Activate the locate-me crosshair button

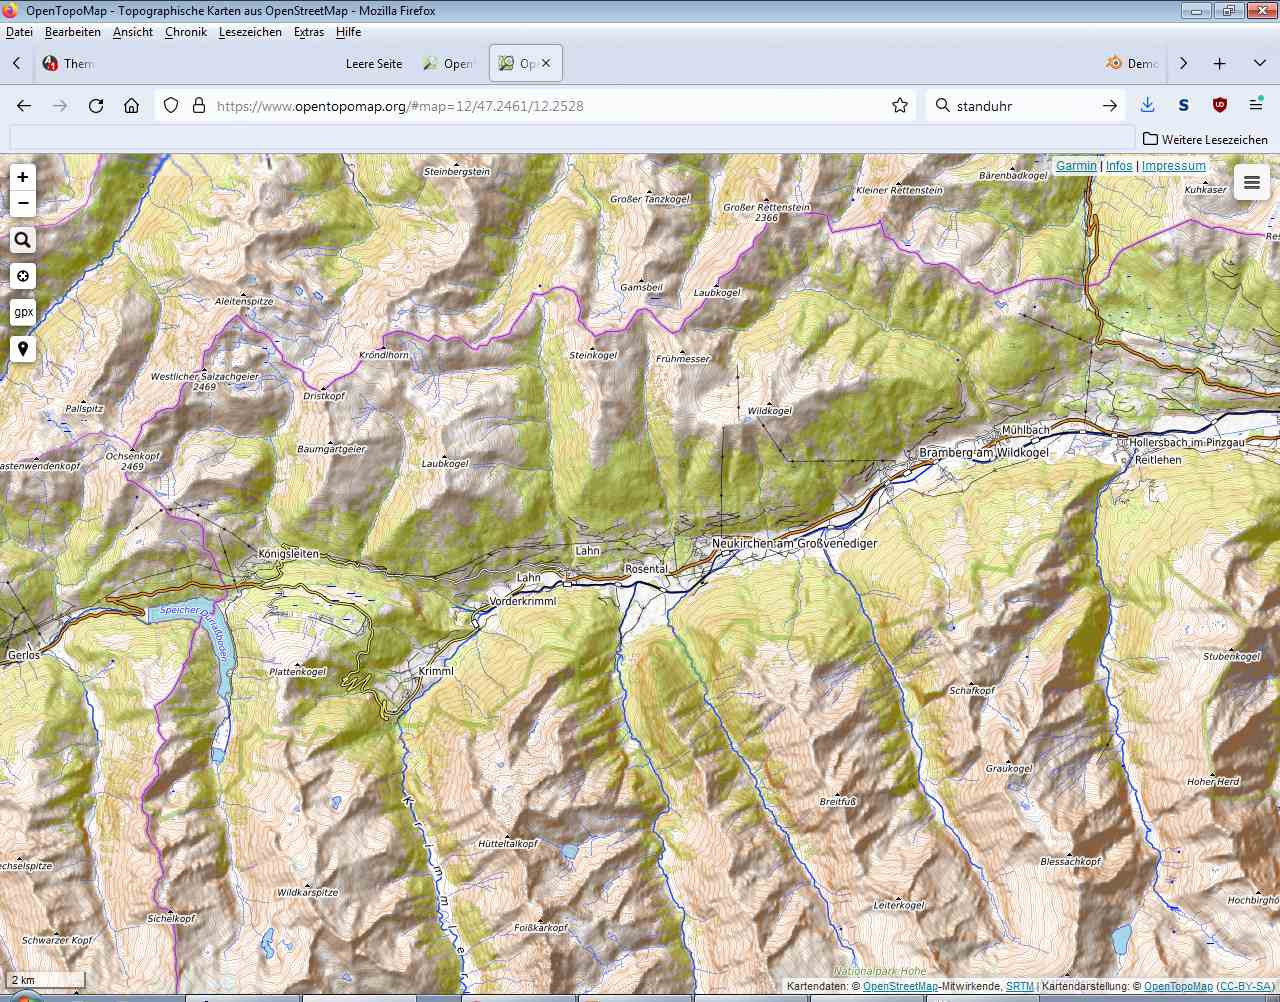coord(22,276)
